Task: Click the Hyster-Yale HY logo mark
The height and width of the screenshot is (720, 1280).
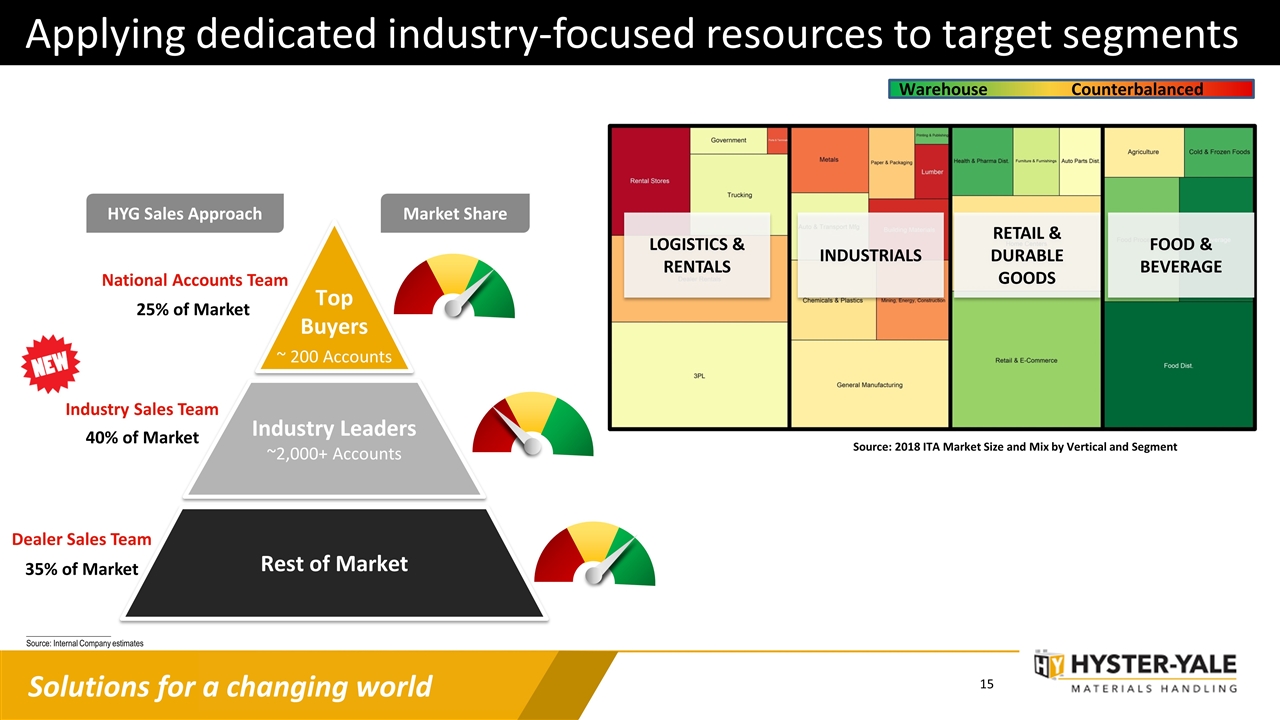Action: click(1049, 664)
